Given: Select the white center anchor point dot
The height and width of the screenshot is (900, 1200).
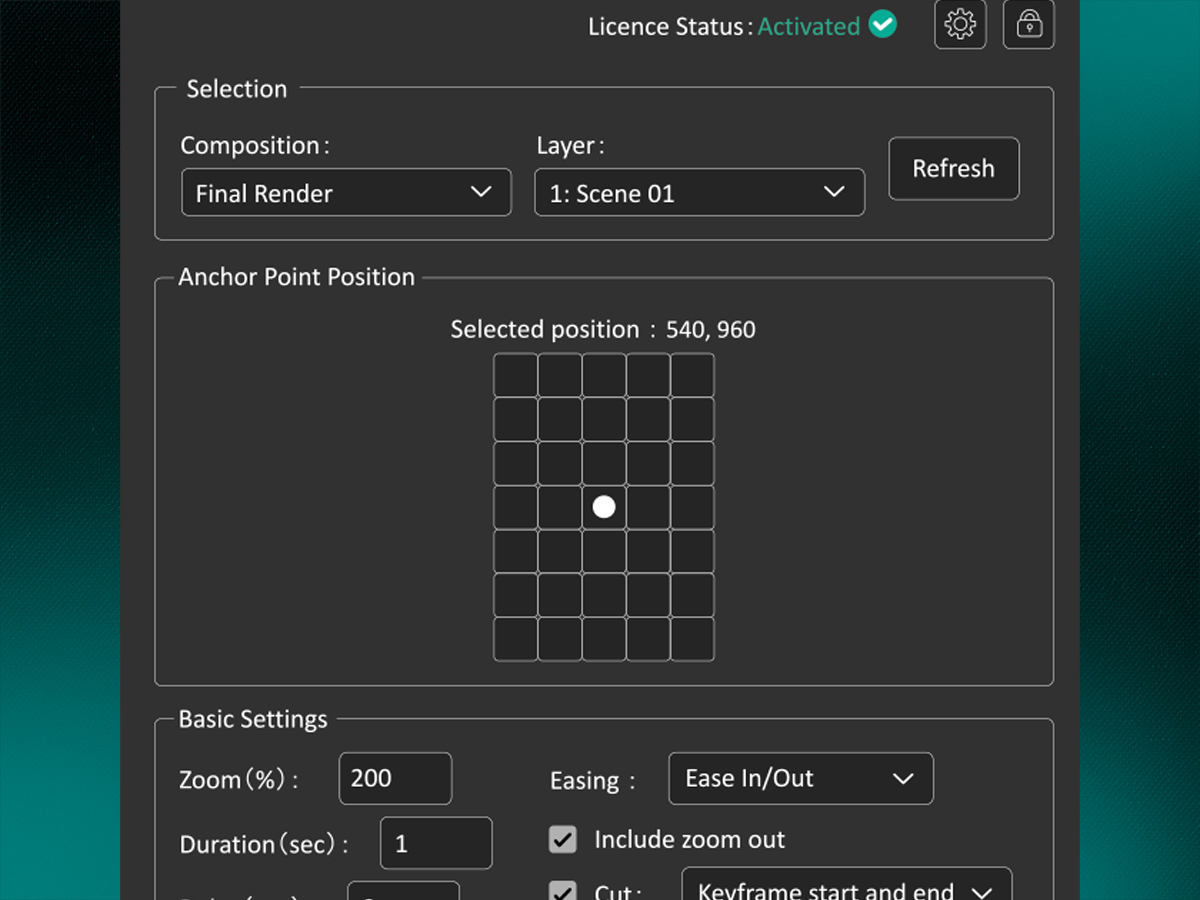Looking at the screenshot, I should pyautogui.click(x=604, y=507).
